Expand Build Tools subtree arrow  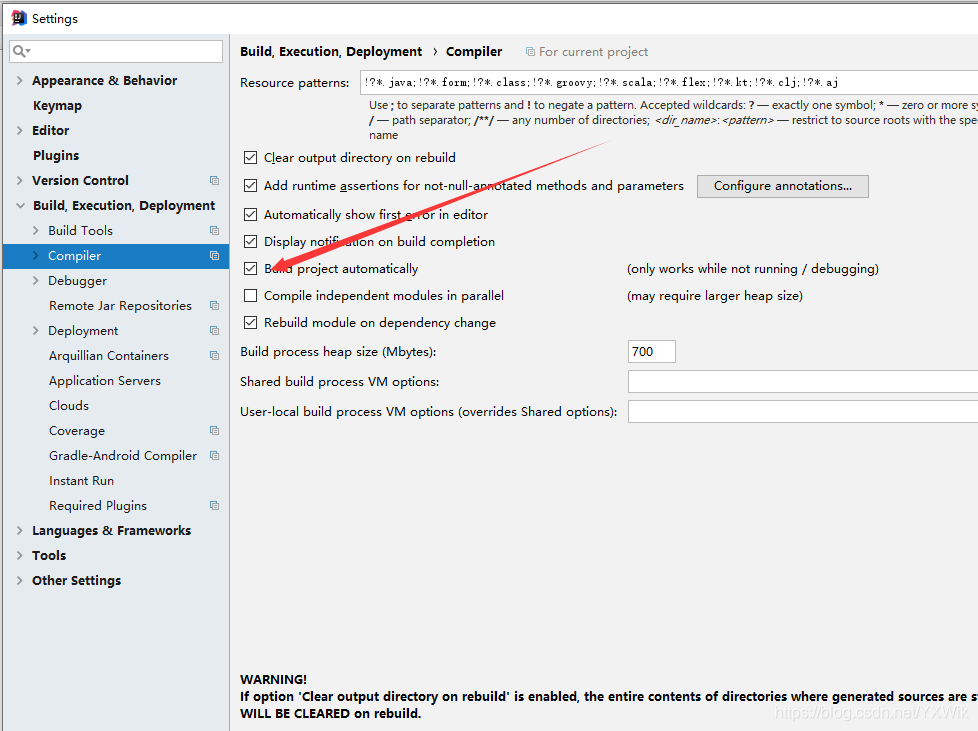[36, 230]
